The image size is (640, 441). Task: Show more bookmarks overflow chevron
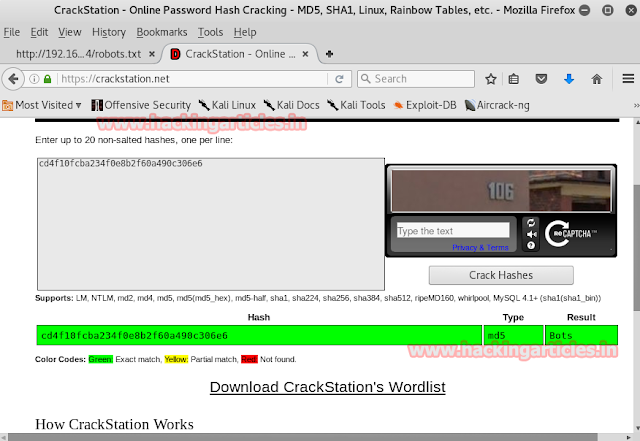click(636, 105)
